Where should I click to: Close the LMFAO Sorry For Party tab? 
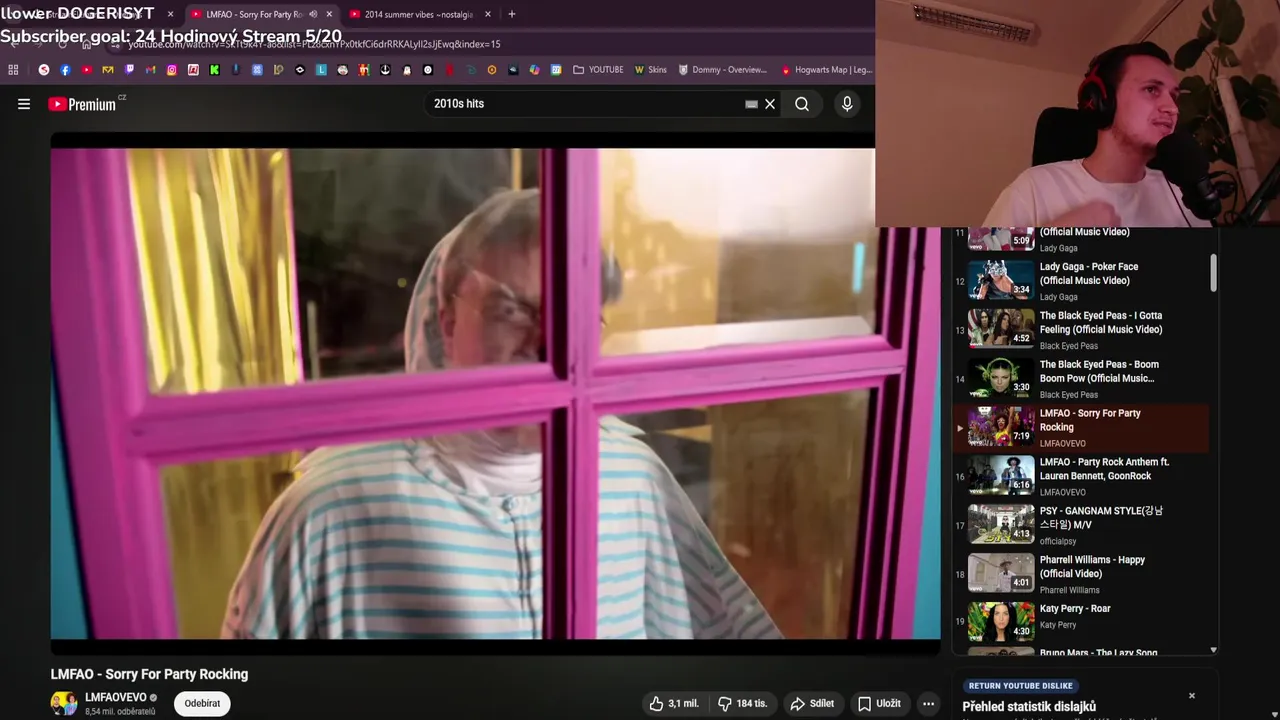(x=330, y=14)
